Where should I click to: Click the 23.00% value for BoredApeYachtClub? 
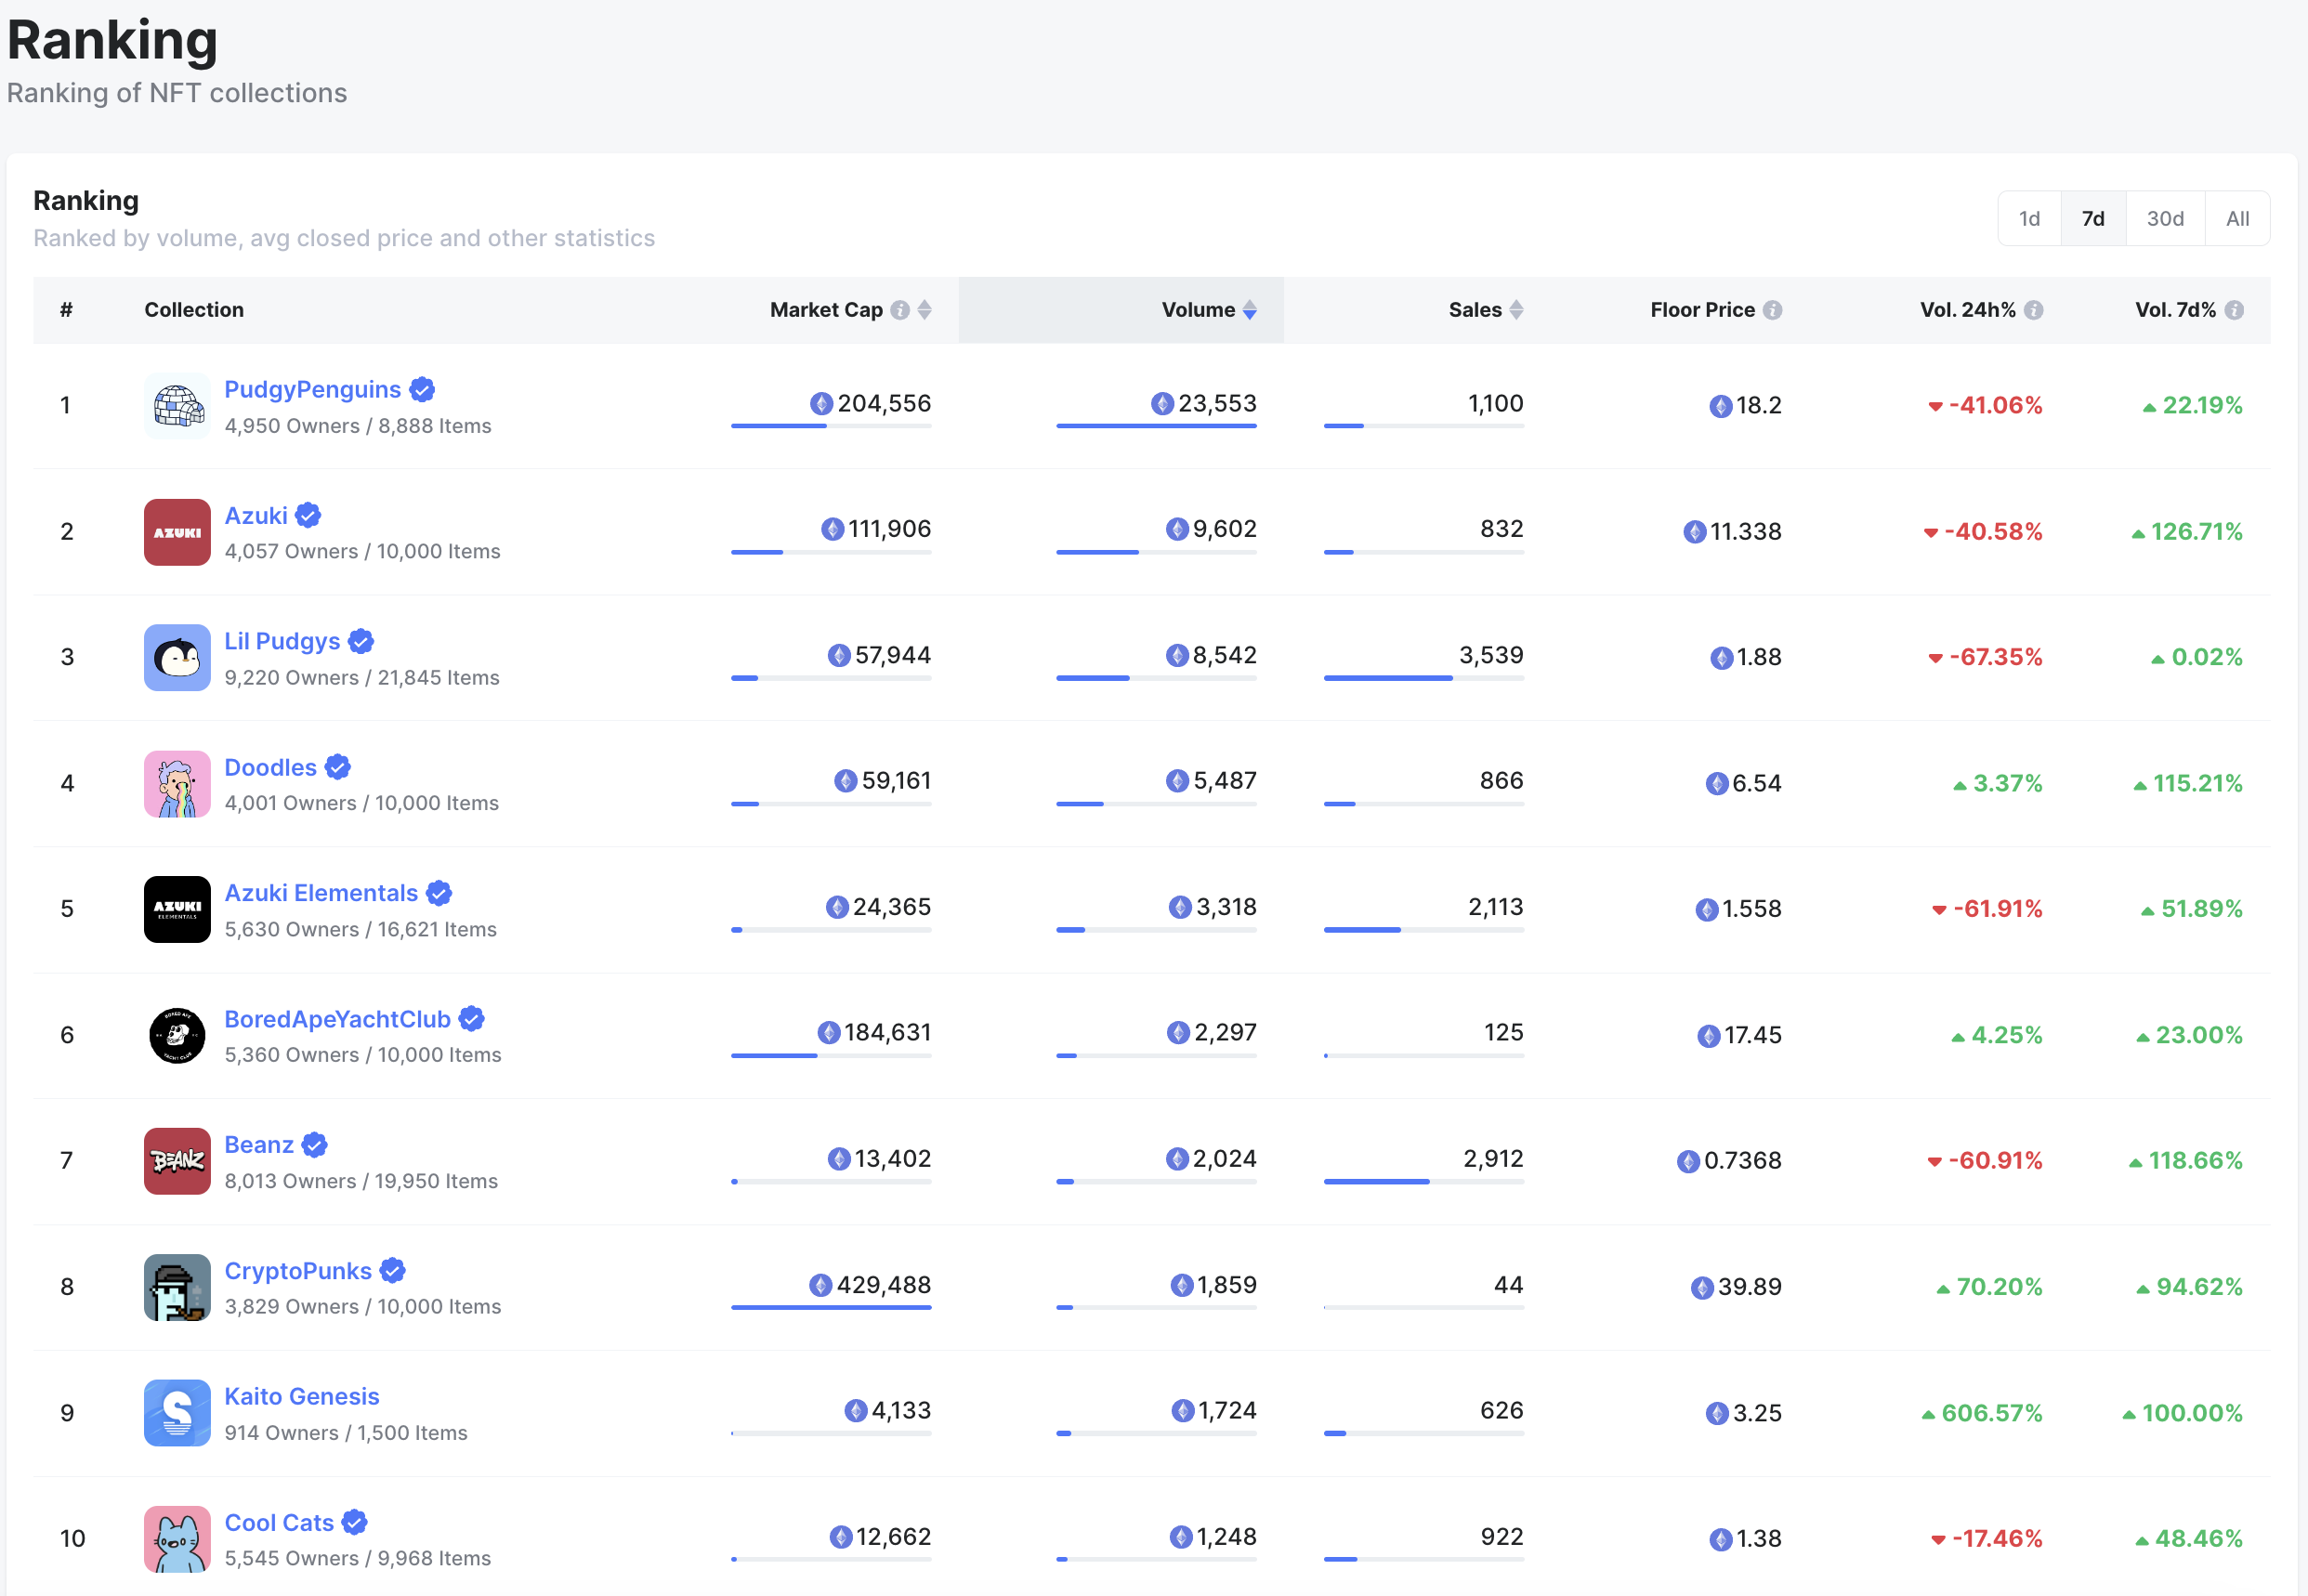coord(2199,1035)
